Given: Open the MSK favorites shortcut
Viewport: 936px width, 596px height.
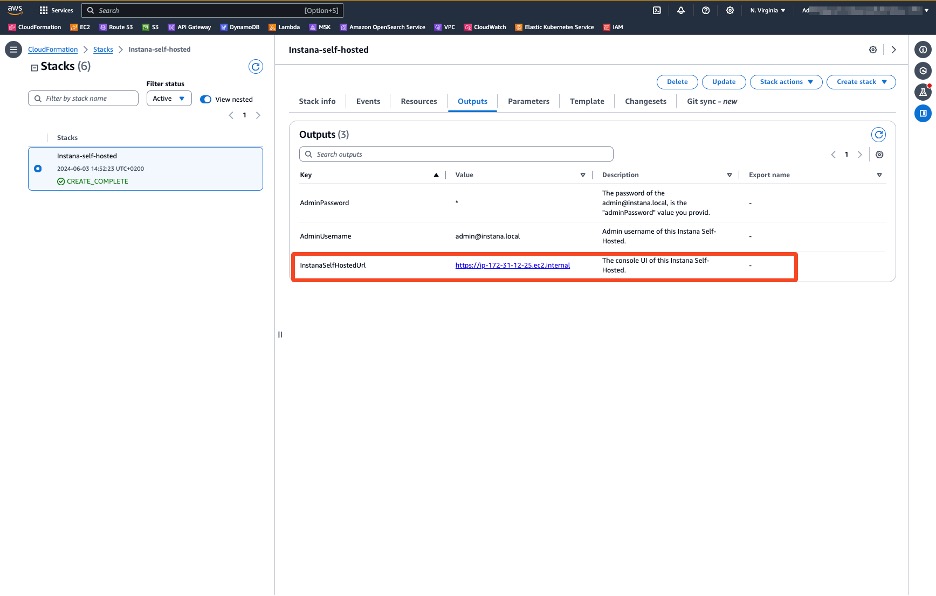Looking at the screenshot, I should [319, 27].
